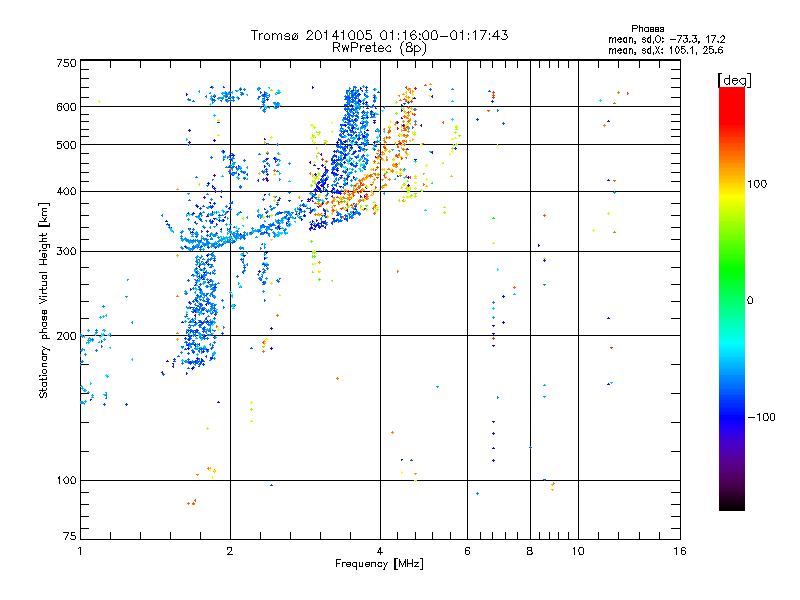This screenshot has width=800, height=600.
Task: Click the colorbar tick label '100'
Action: click(x=757, y=184)
